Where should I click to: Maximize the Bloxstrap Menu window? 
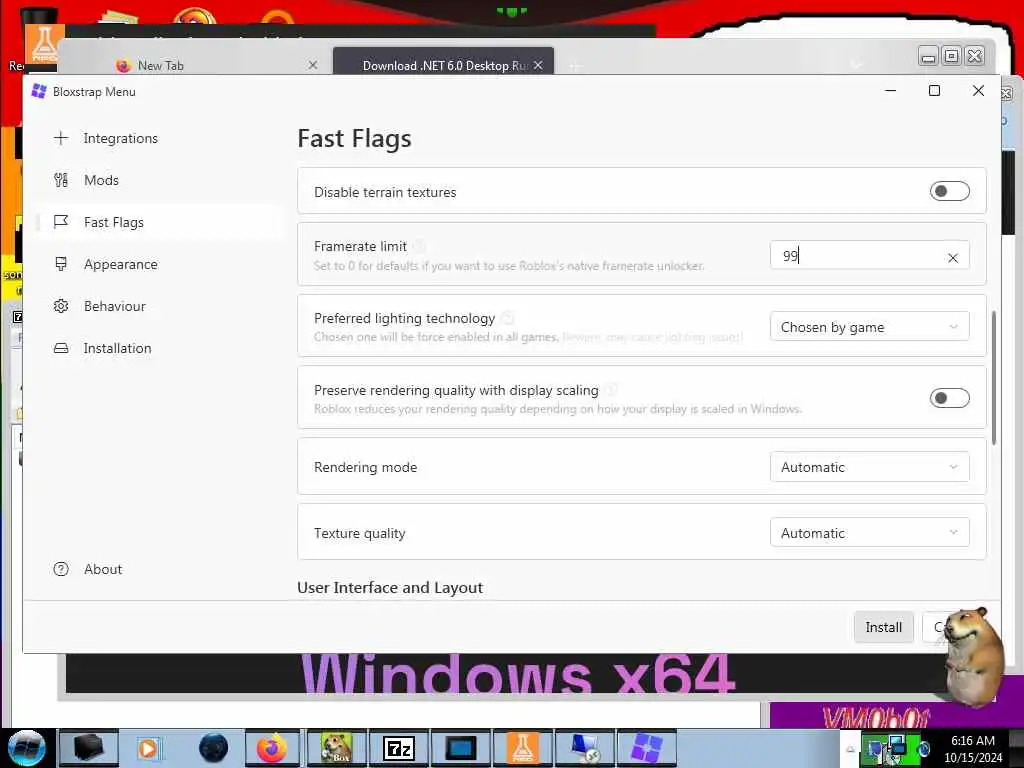pos(935,91)
